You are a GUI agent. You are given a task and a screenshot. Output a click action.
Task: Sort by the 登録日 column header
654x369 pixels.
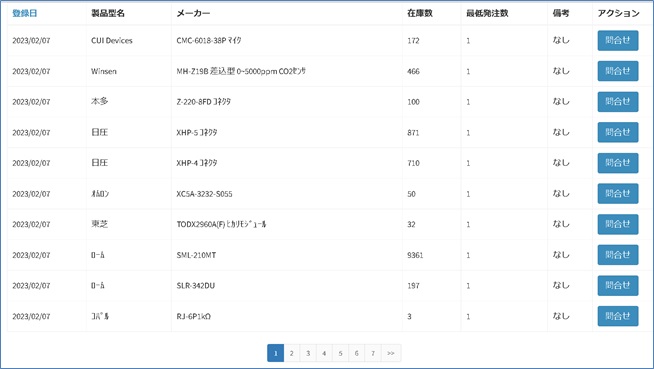25,13
